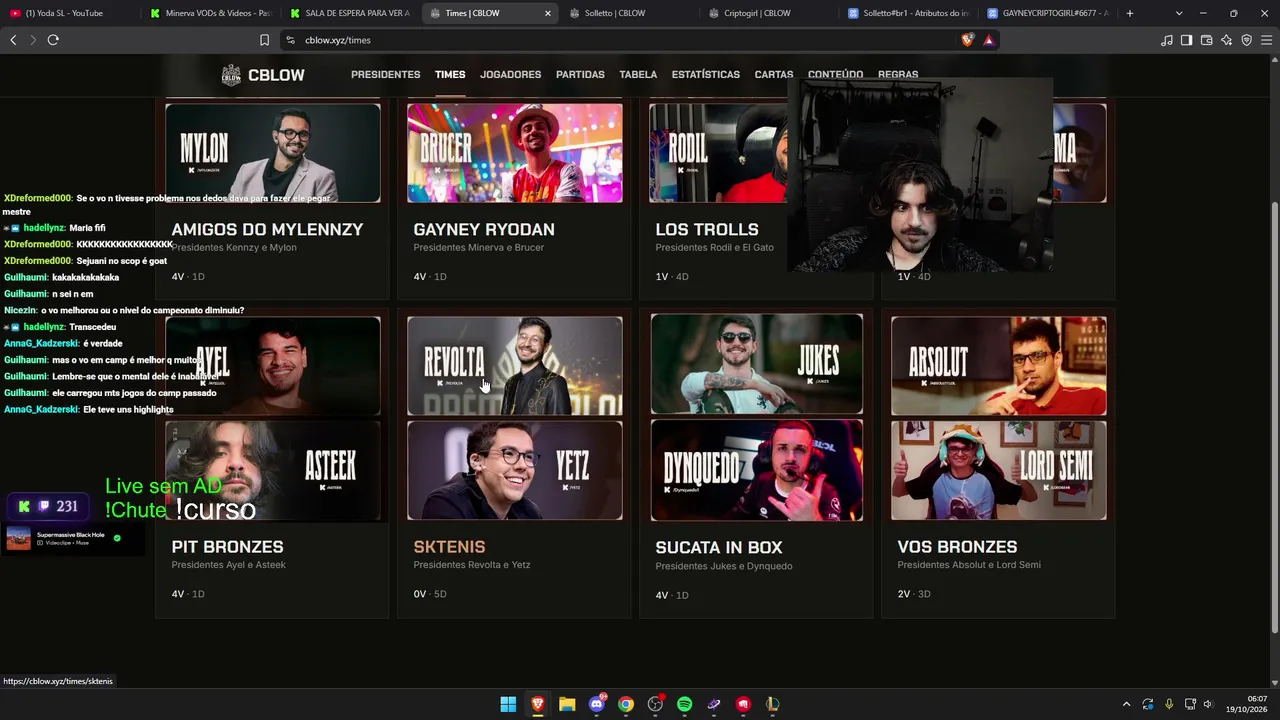
Task: Click the Windows Start button
Action: click(x=508, y=704)
